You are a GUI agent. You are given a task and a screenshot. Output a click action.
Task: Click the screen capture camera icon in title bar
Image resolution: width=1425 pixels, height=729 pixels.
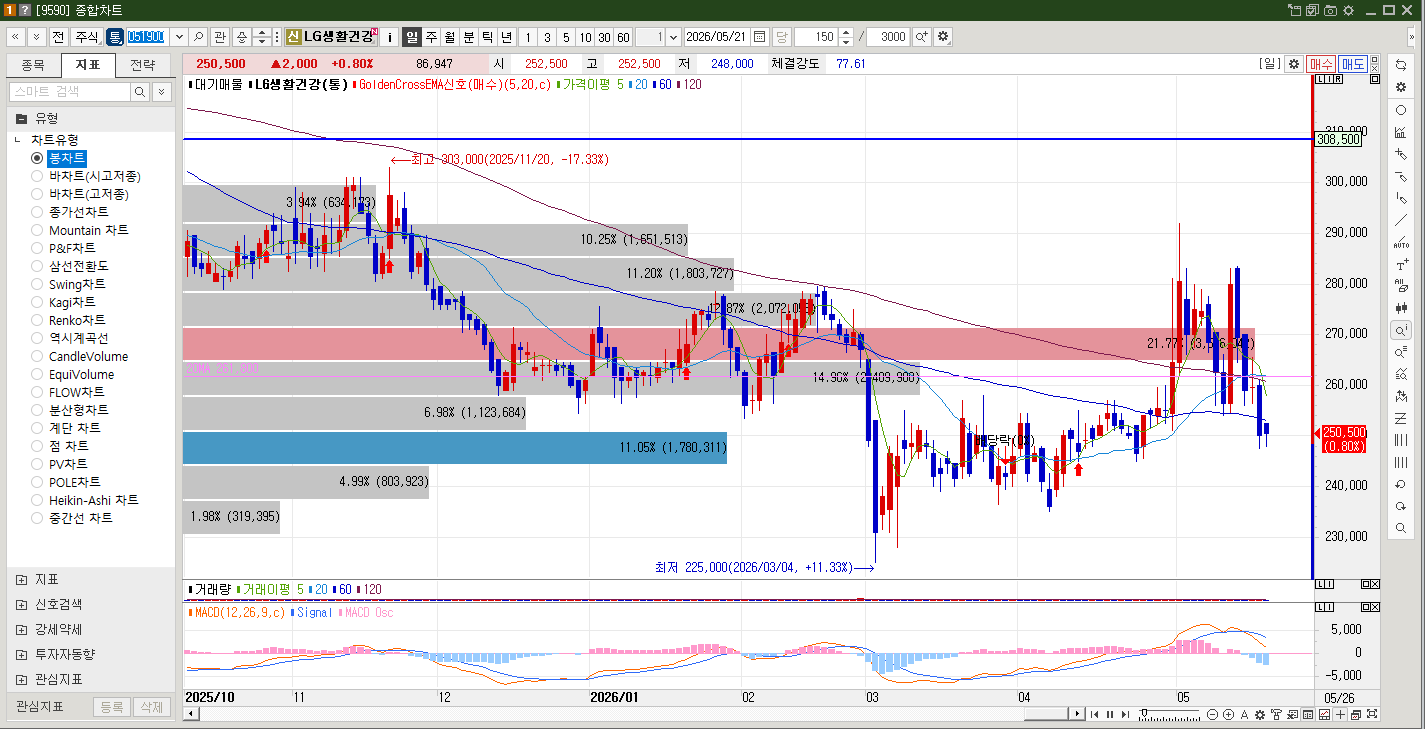click(x=1330, y=10)
